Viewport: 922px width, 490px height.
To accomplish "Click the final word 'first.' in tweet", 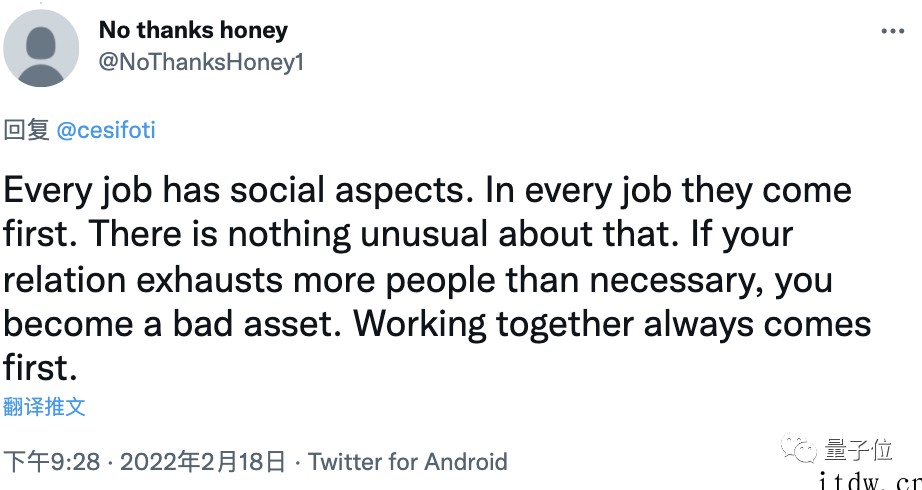I will point(41,369).
